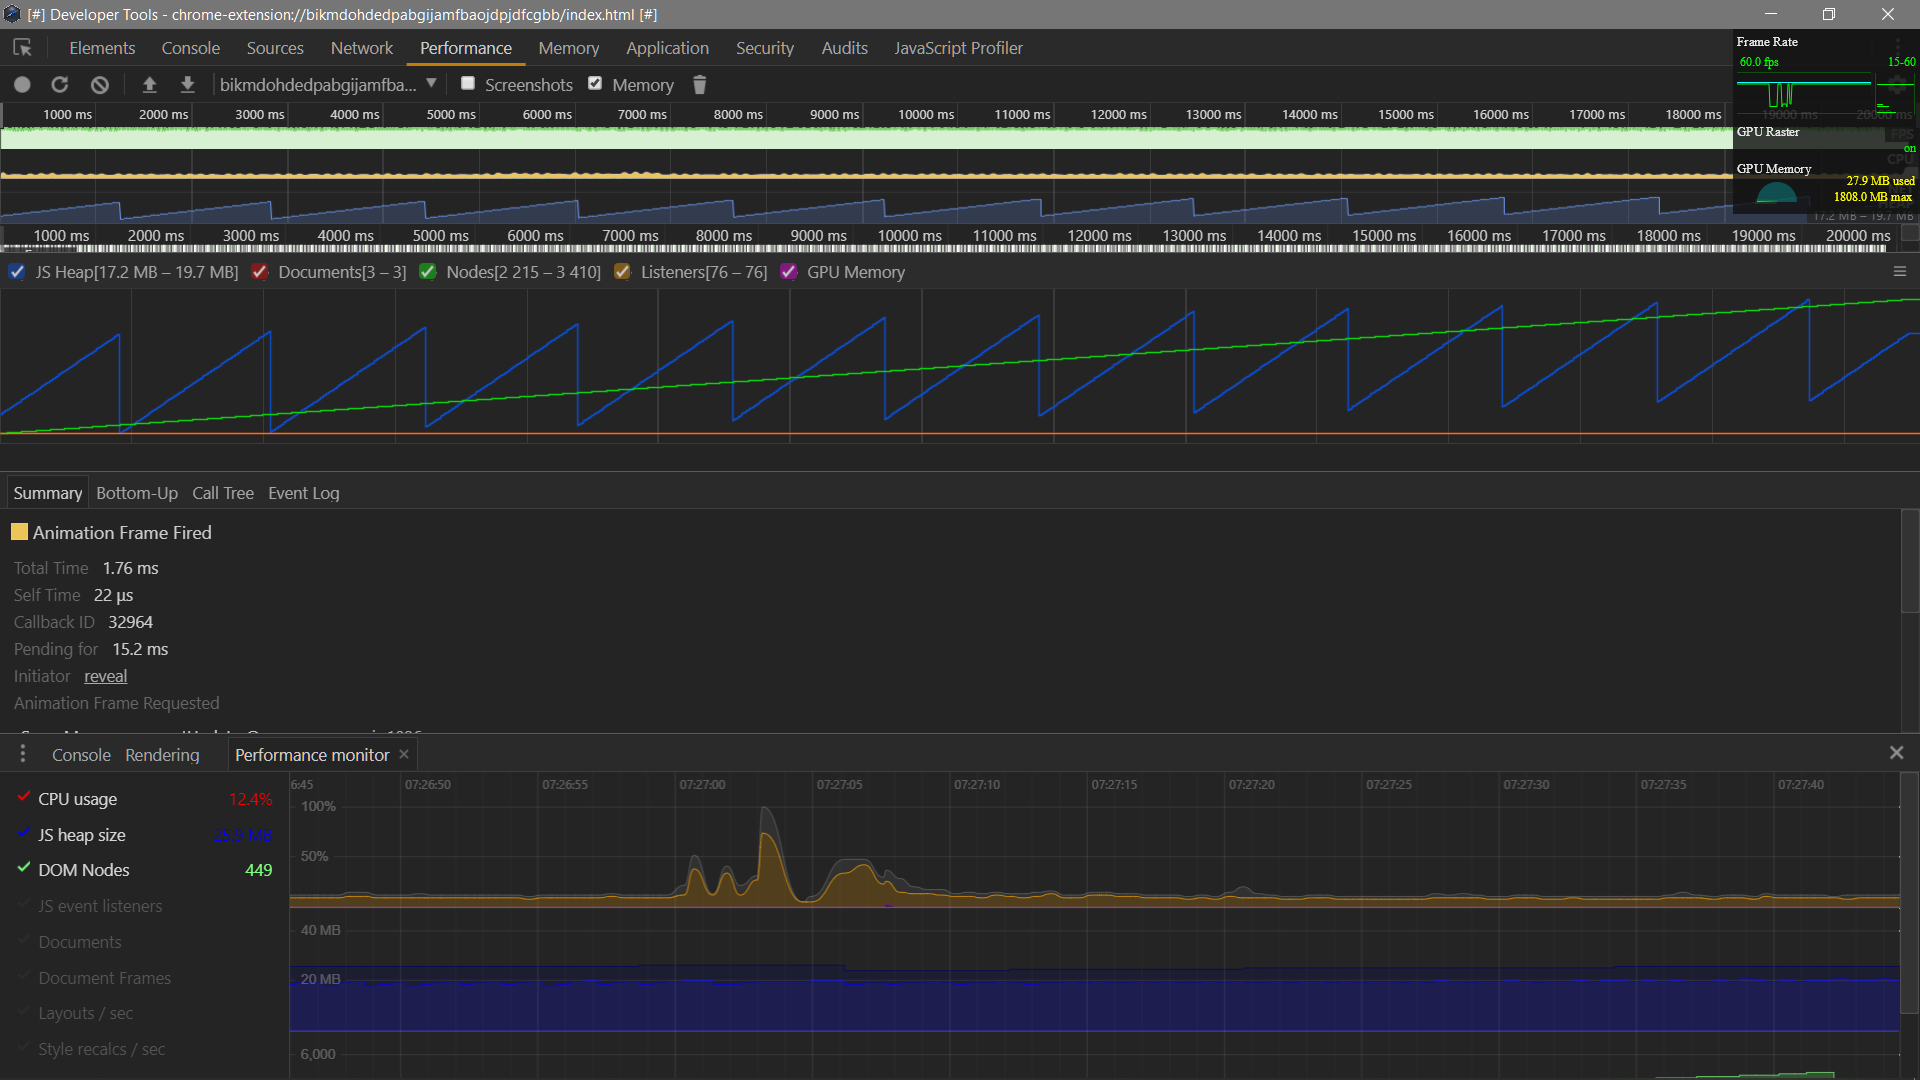Toggle the Nodes counter checkbox
1920x1080 pixels.
click(x=427, y=272)
